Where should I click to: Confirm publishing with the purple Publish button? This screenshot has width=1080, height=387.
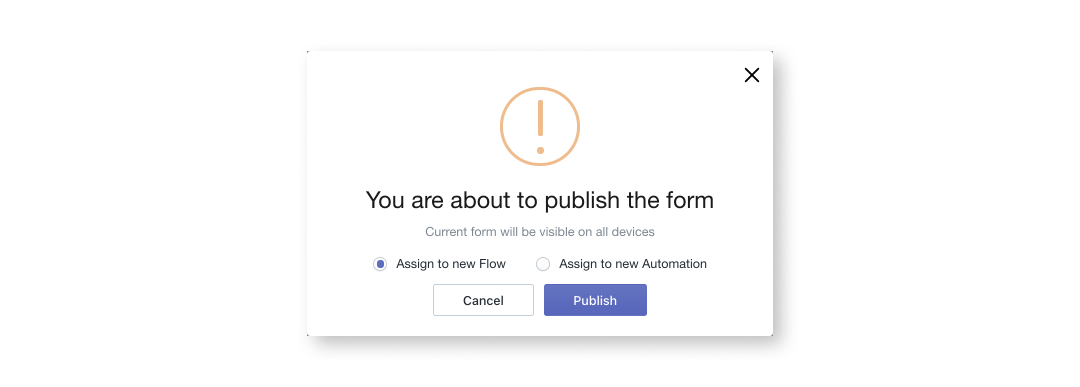click(x=595, y=300)
